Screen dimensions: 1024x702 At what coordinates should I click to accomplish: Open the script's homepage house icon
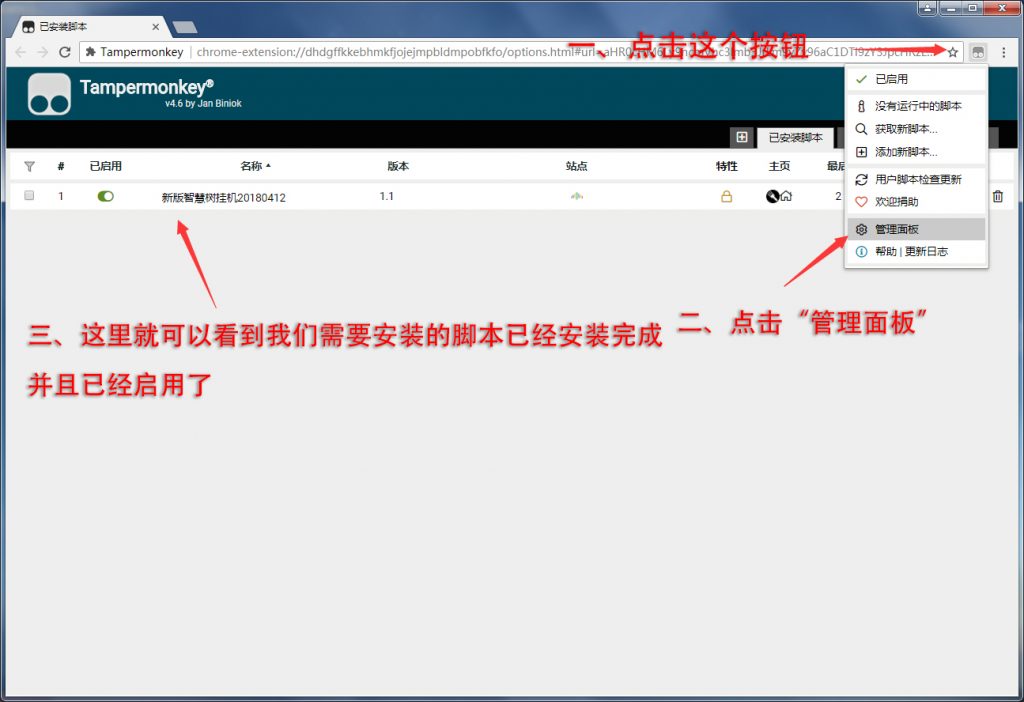point(786,196)
